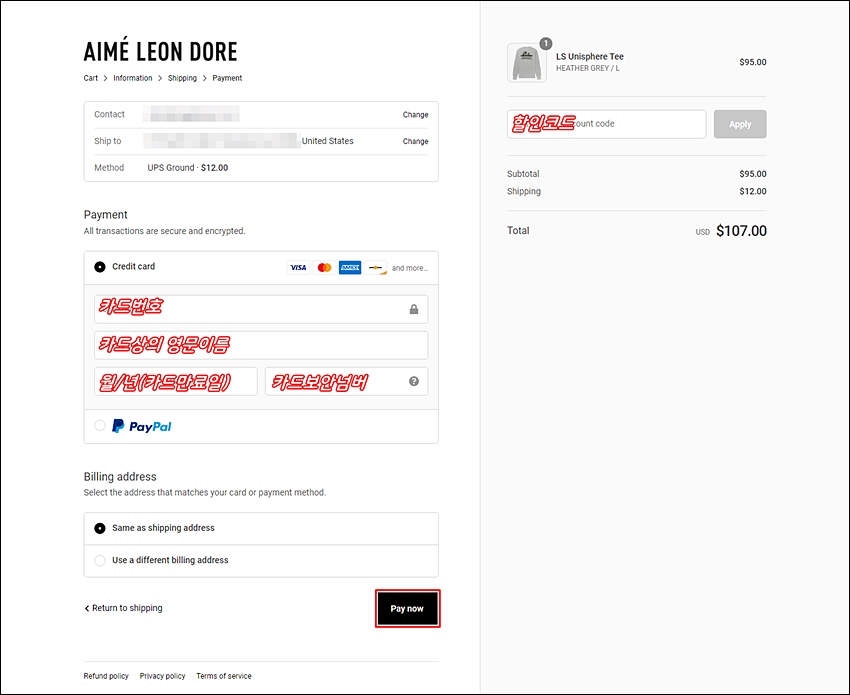This screenshot has width=850, height=695.
Task: Open the Privacy policy link
Action: click(163, 676)
